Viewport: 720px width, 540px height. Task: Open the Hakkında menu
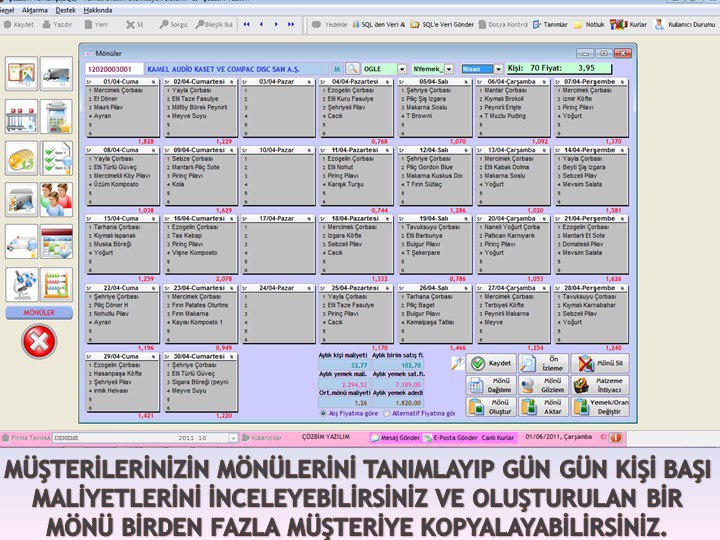pyautogui.click(x=98, y=9)
